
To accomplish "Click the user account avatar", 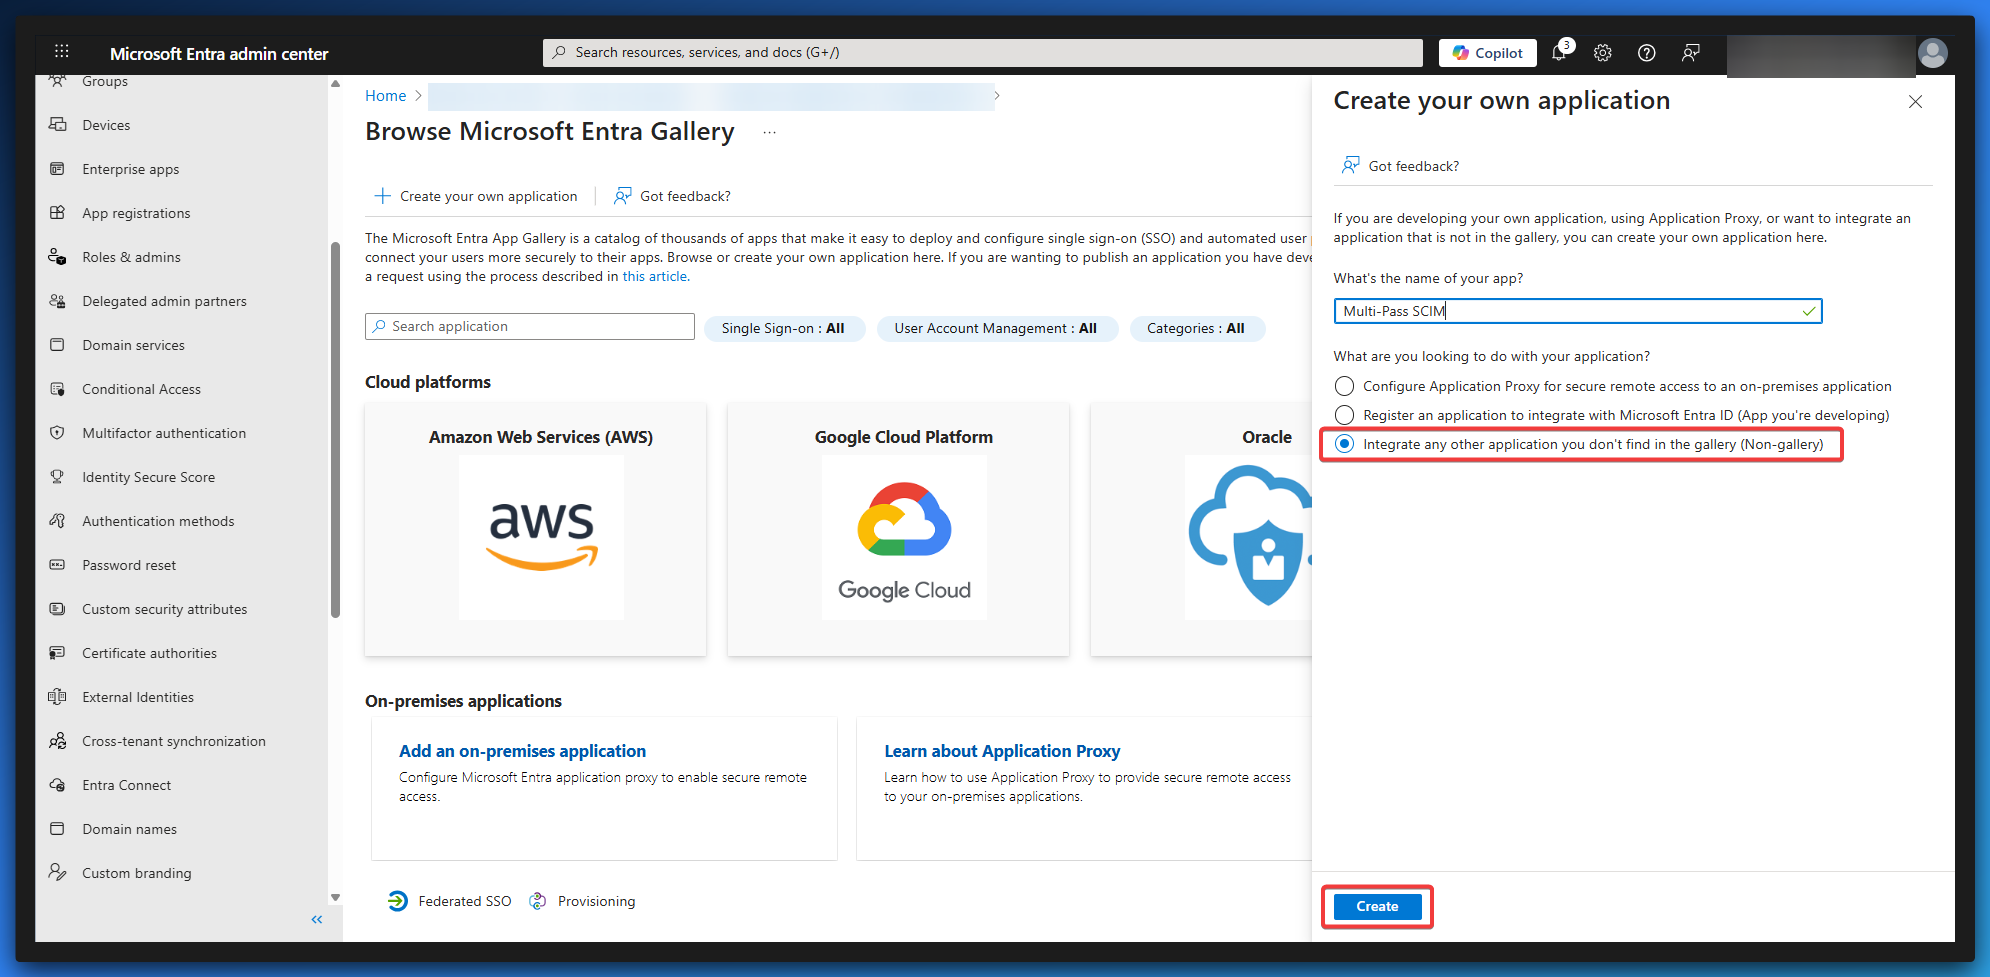I will [1932, 53].
